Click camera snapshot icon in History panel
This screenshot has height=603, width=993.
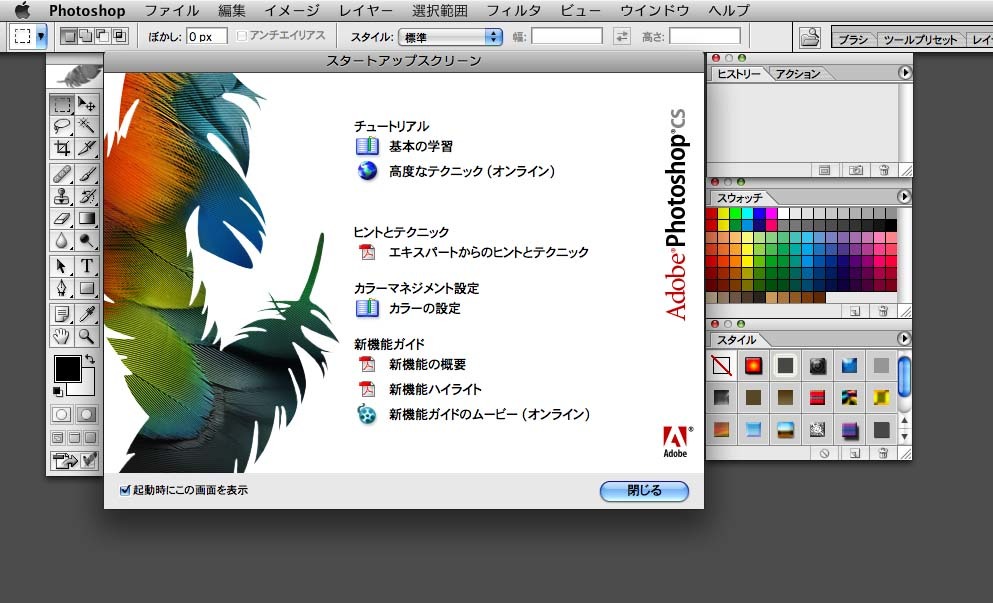pos(856,170)
